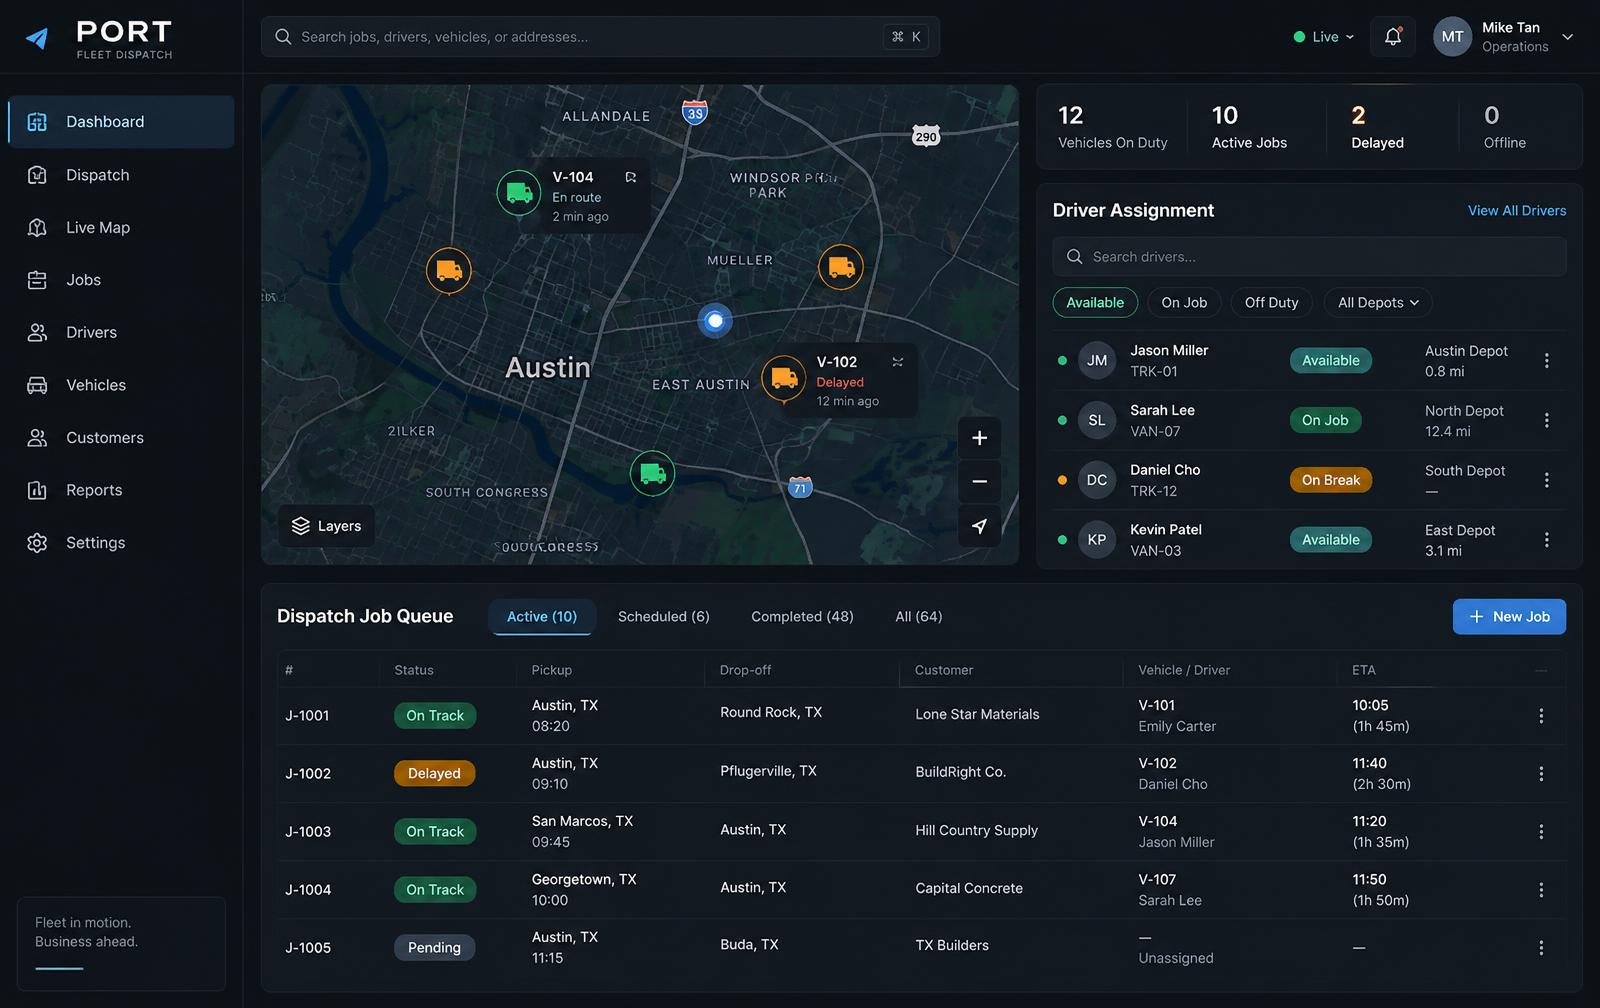Go to Vehicles in the sidebar

(x=121, y=385)
